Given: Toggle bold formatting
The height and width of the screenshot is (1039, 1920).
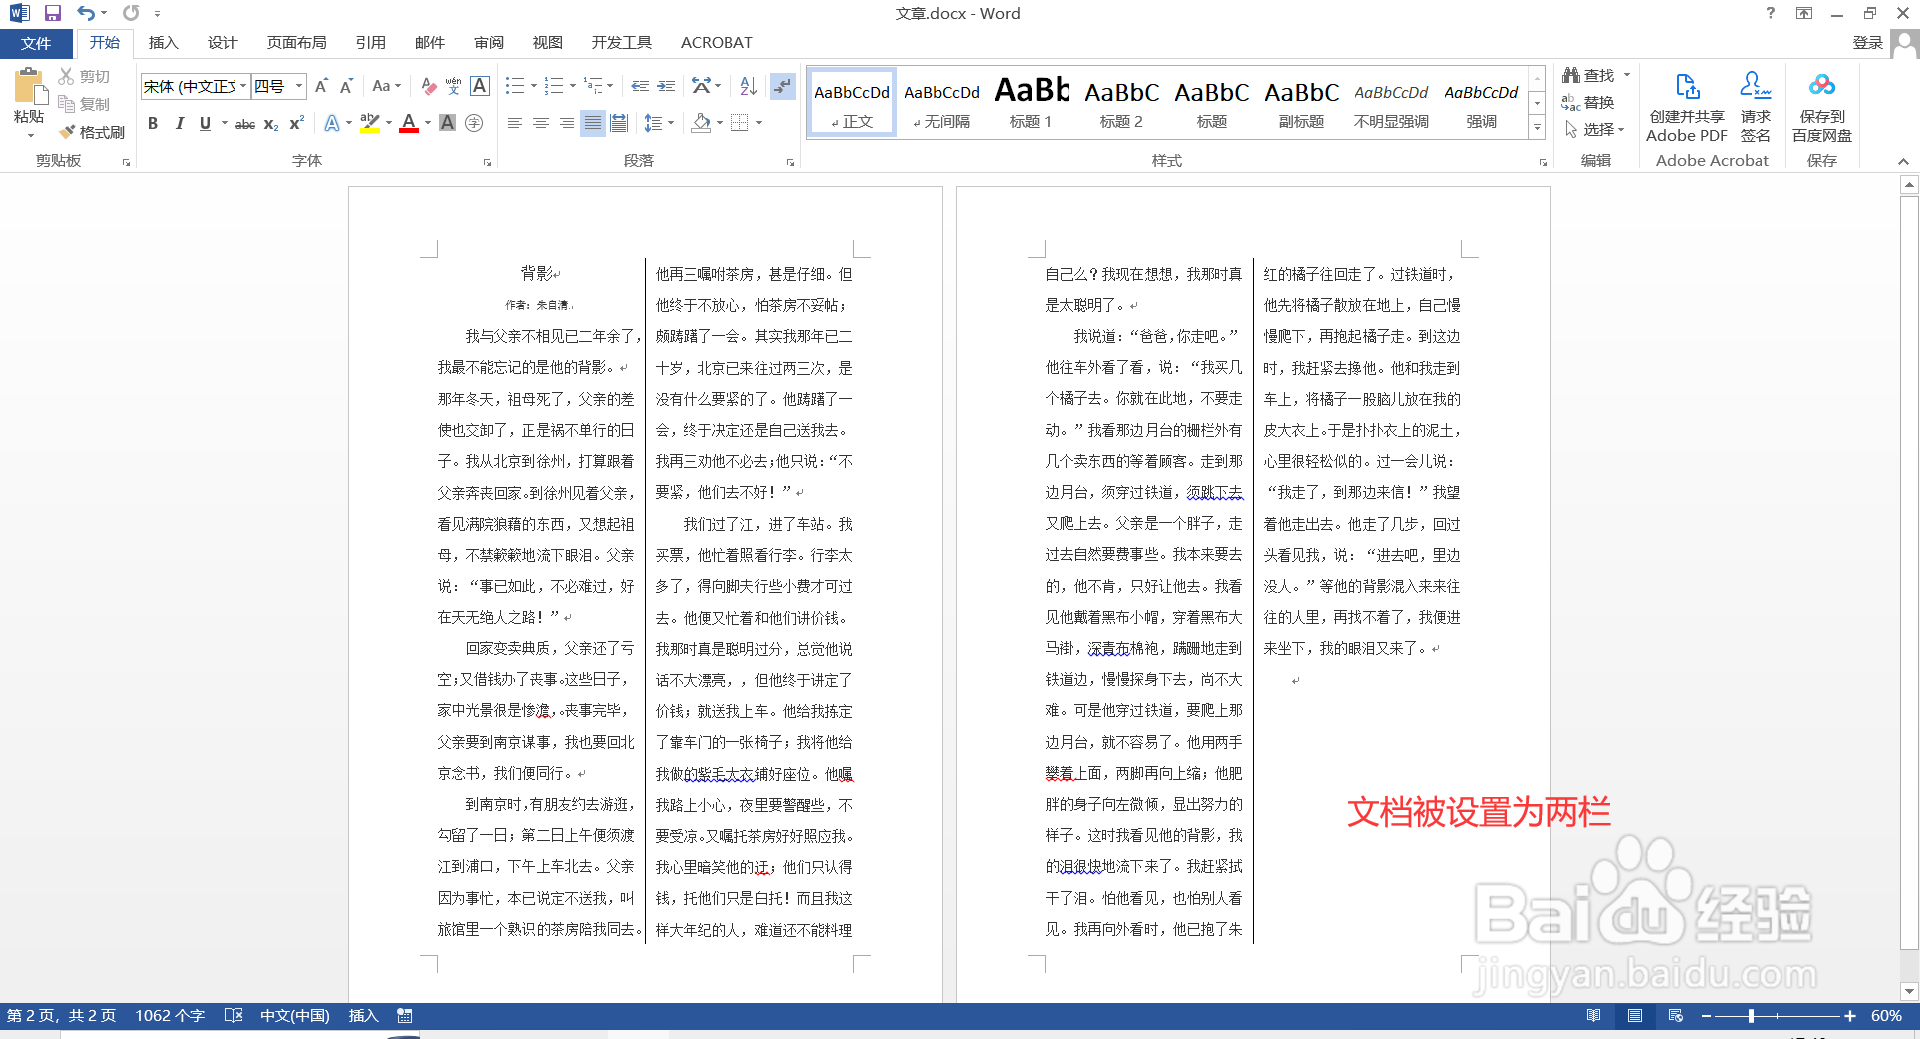Looking at the screenshot, I should (153, 123).
